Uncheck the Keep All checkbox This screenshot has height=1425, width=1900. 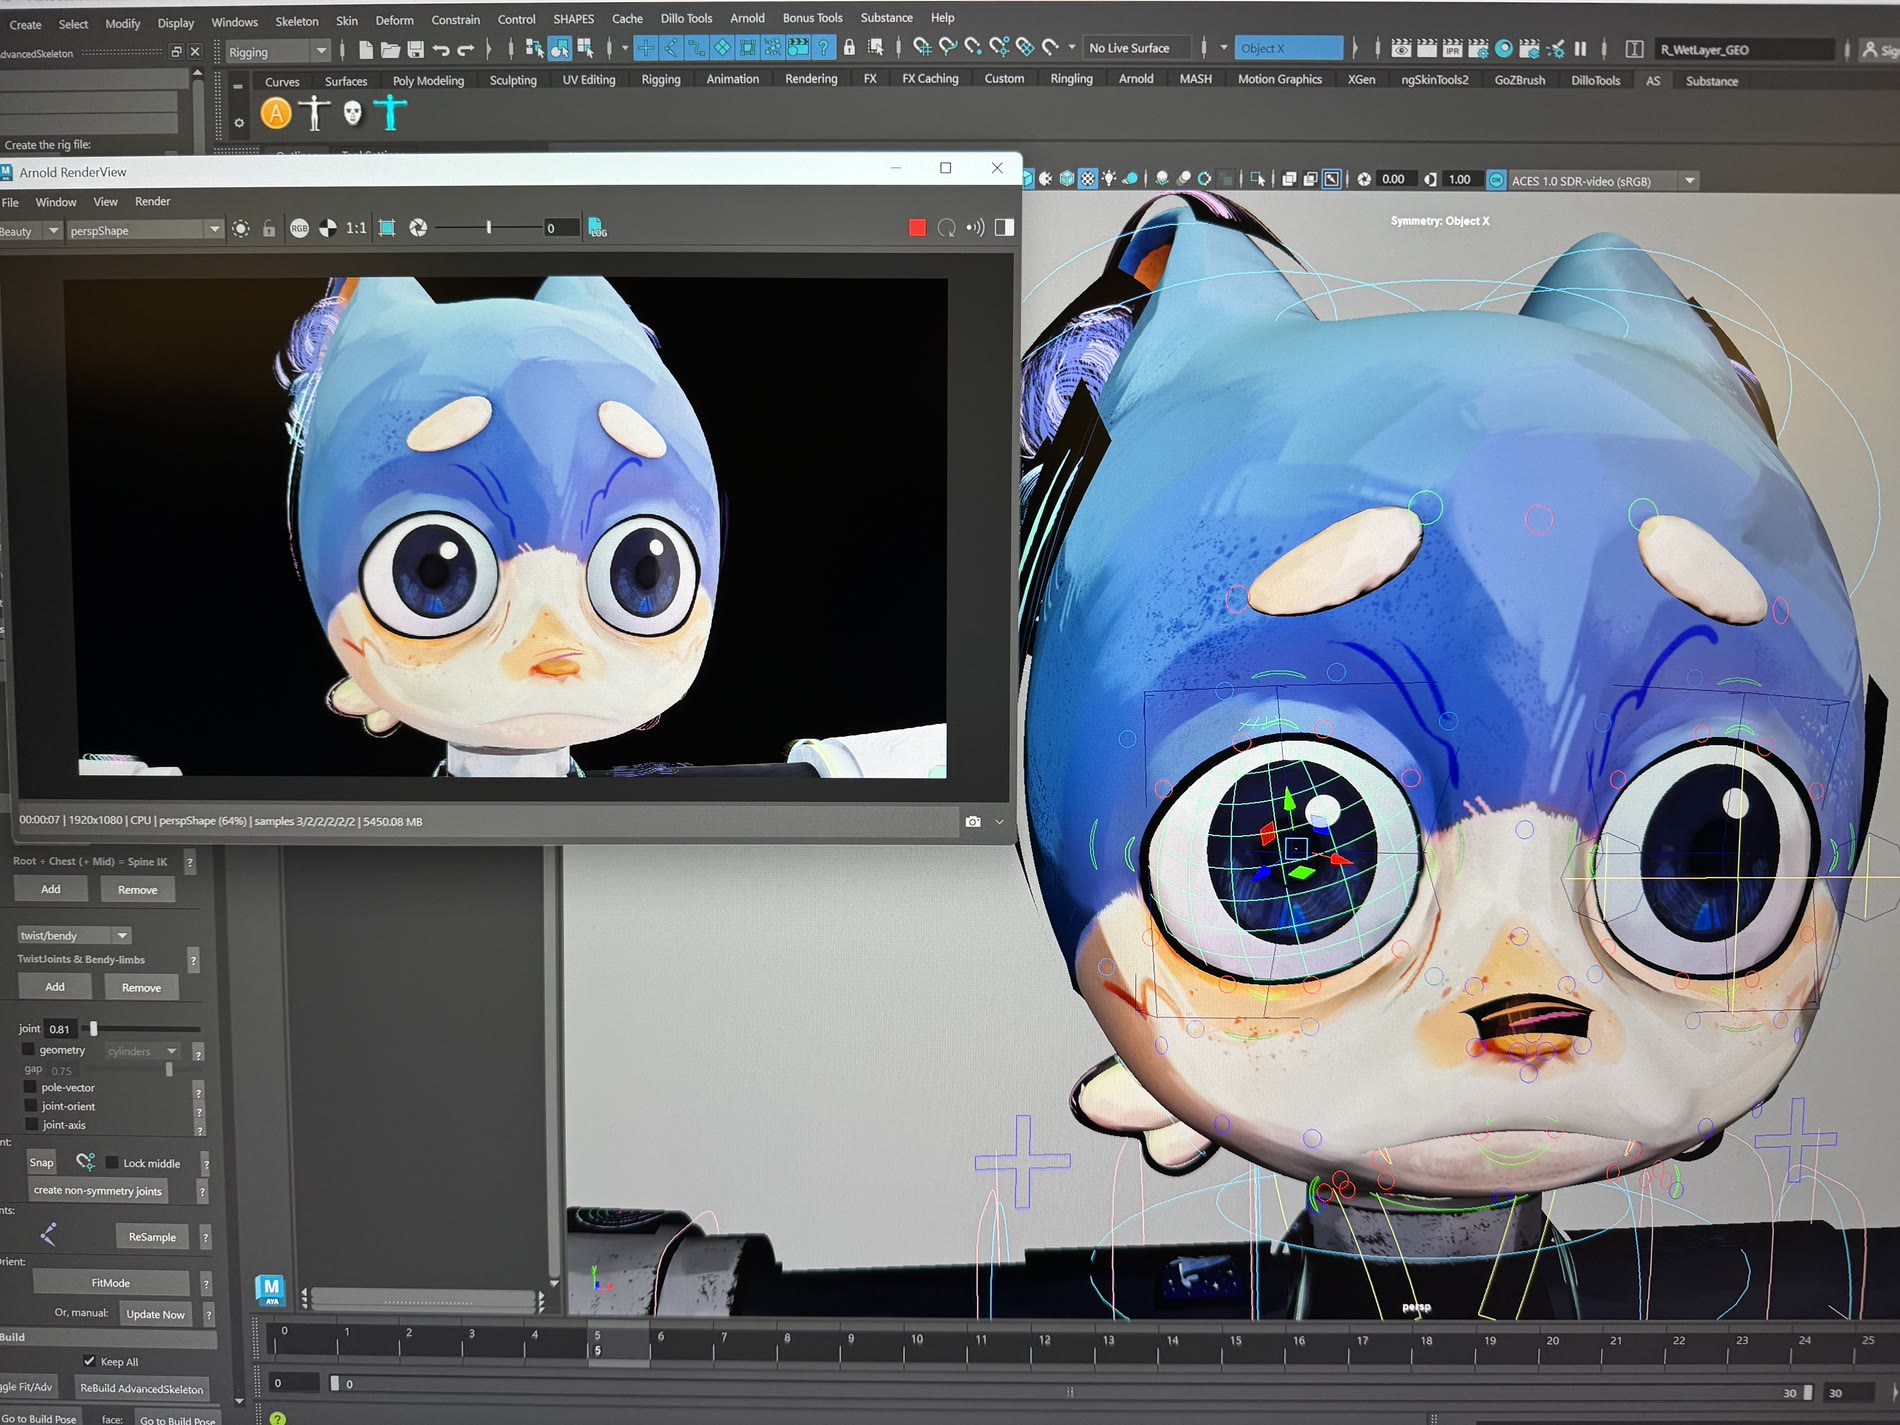pyautogui.click(x=90, y=1361)
